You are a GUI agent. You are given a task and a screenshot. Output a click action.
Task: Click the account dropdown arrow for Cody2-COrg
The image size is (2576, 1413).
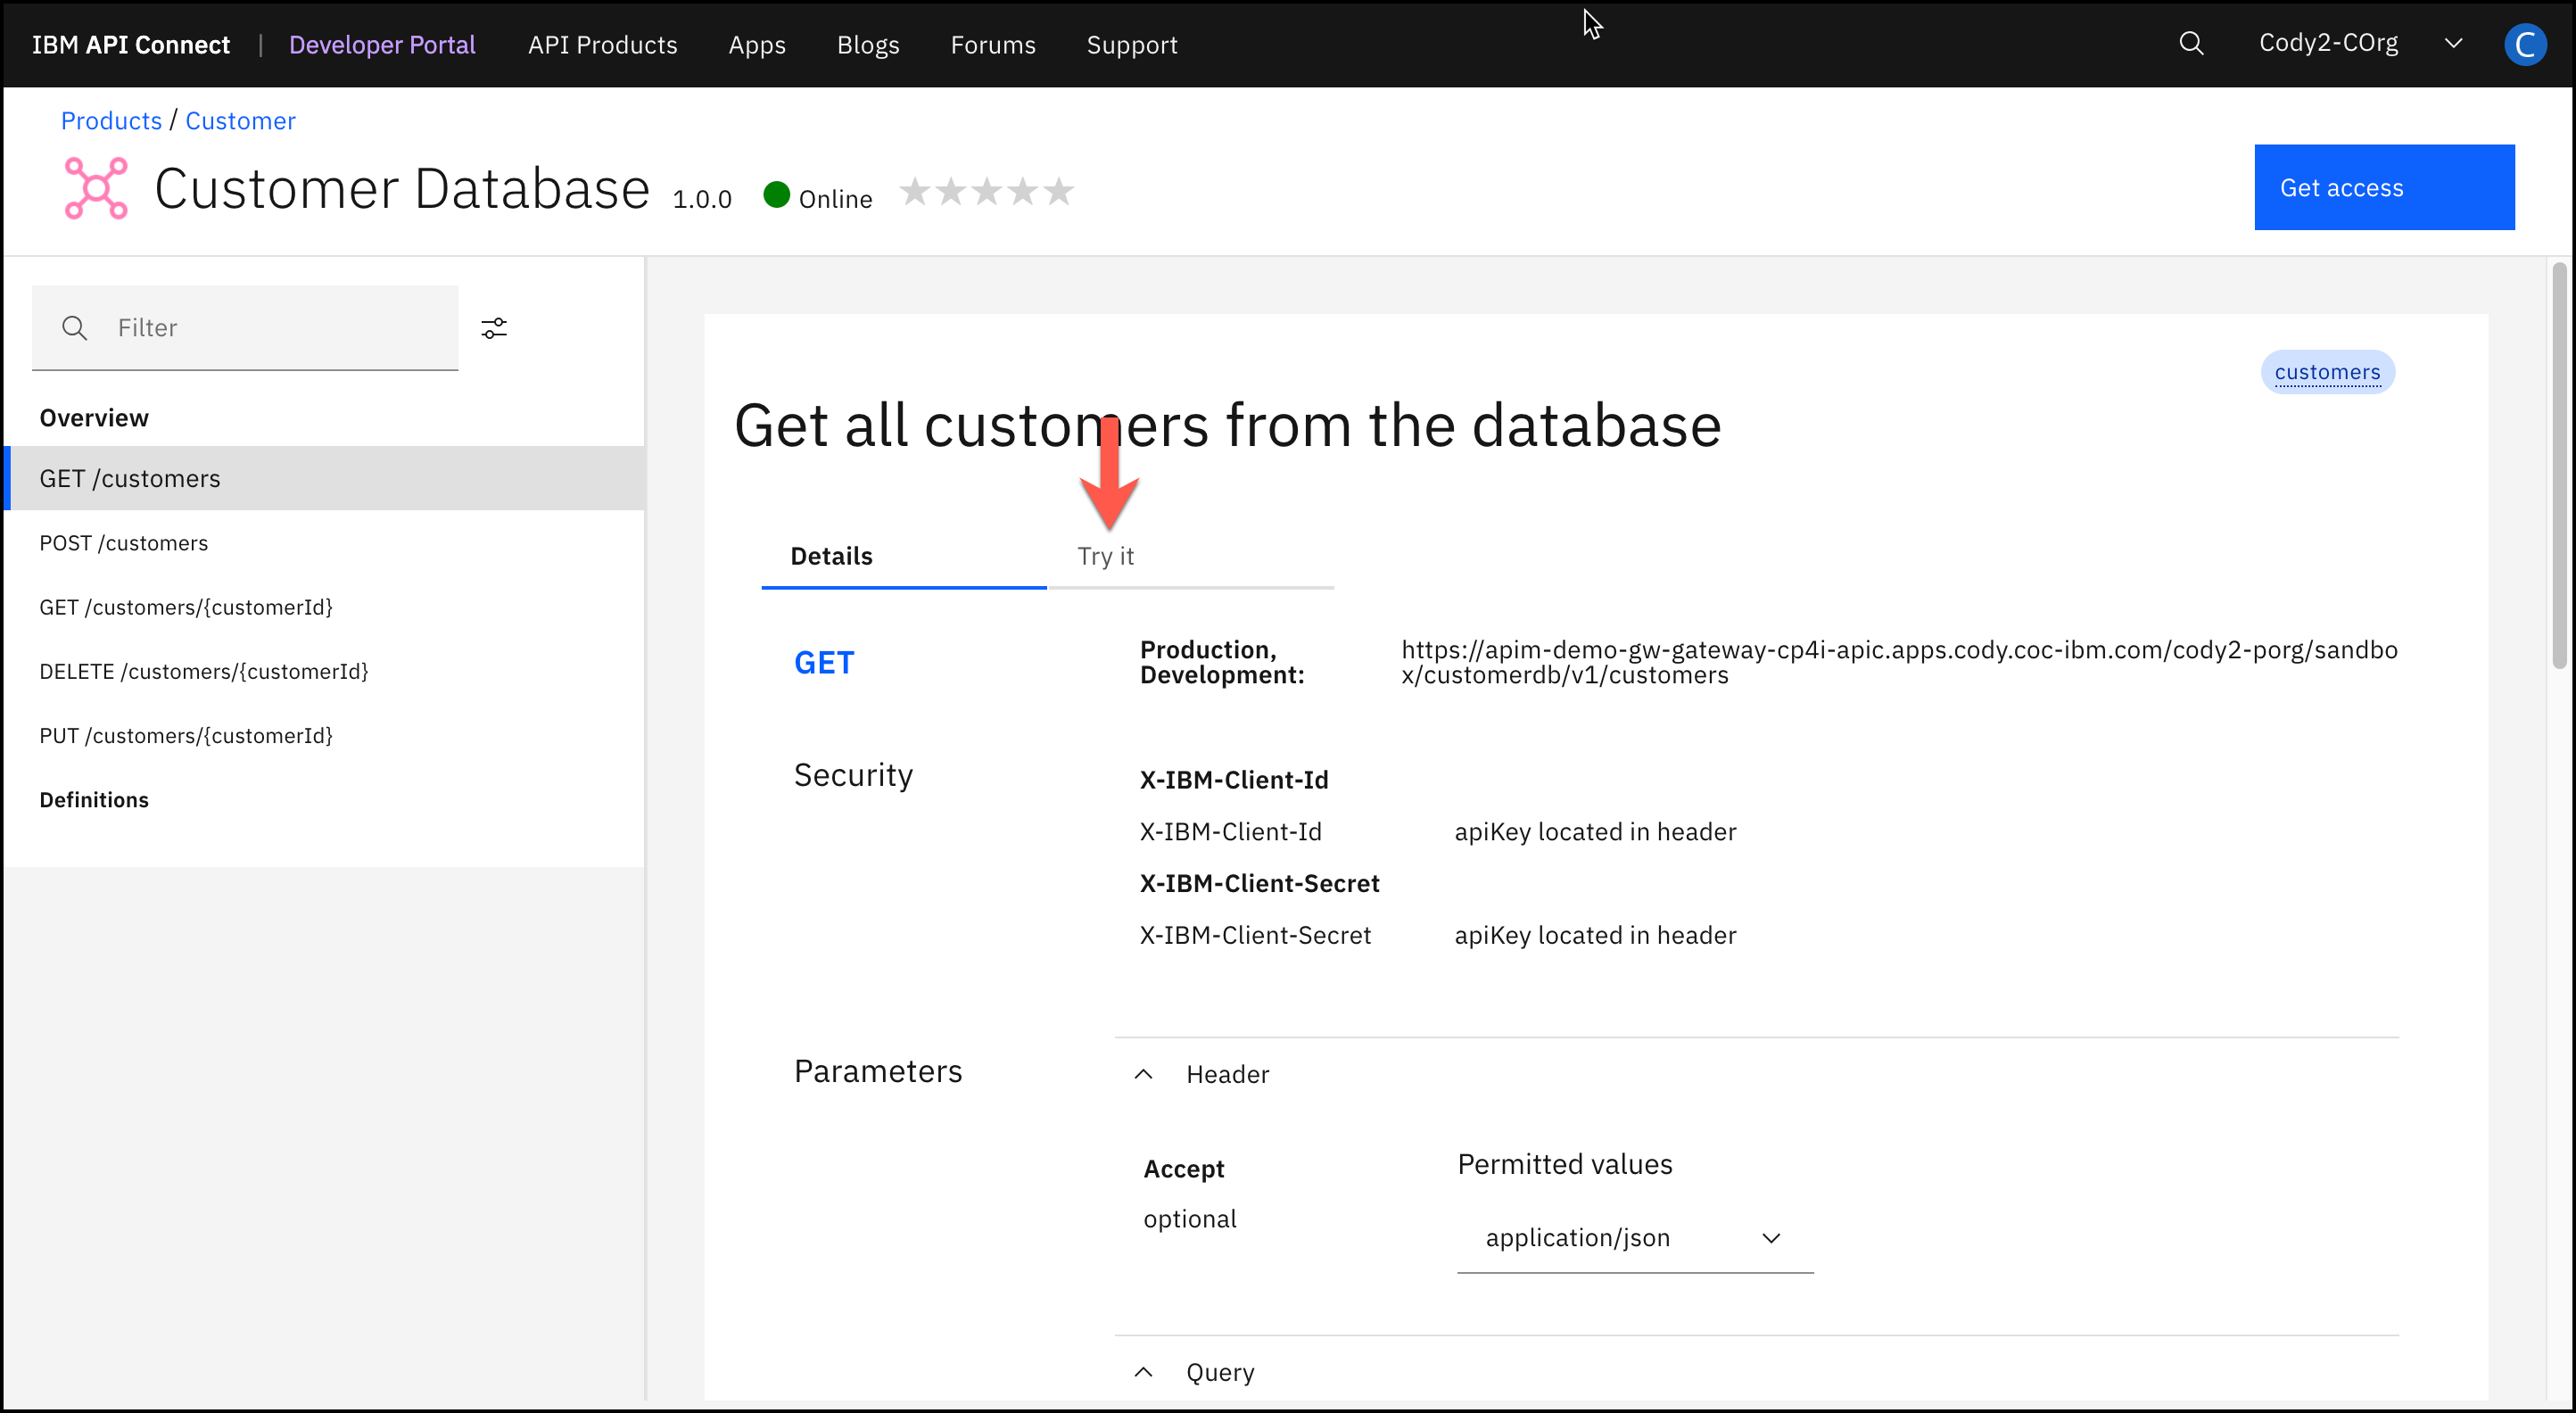click(2454, 44)
